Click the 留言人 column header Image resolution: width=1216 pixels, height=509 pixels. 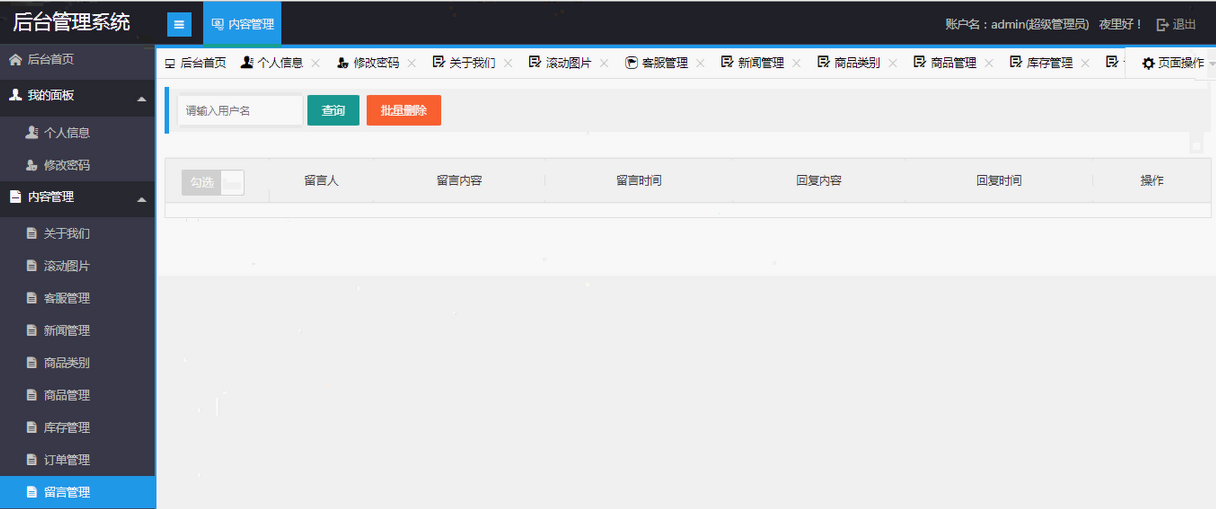(321, 181)
